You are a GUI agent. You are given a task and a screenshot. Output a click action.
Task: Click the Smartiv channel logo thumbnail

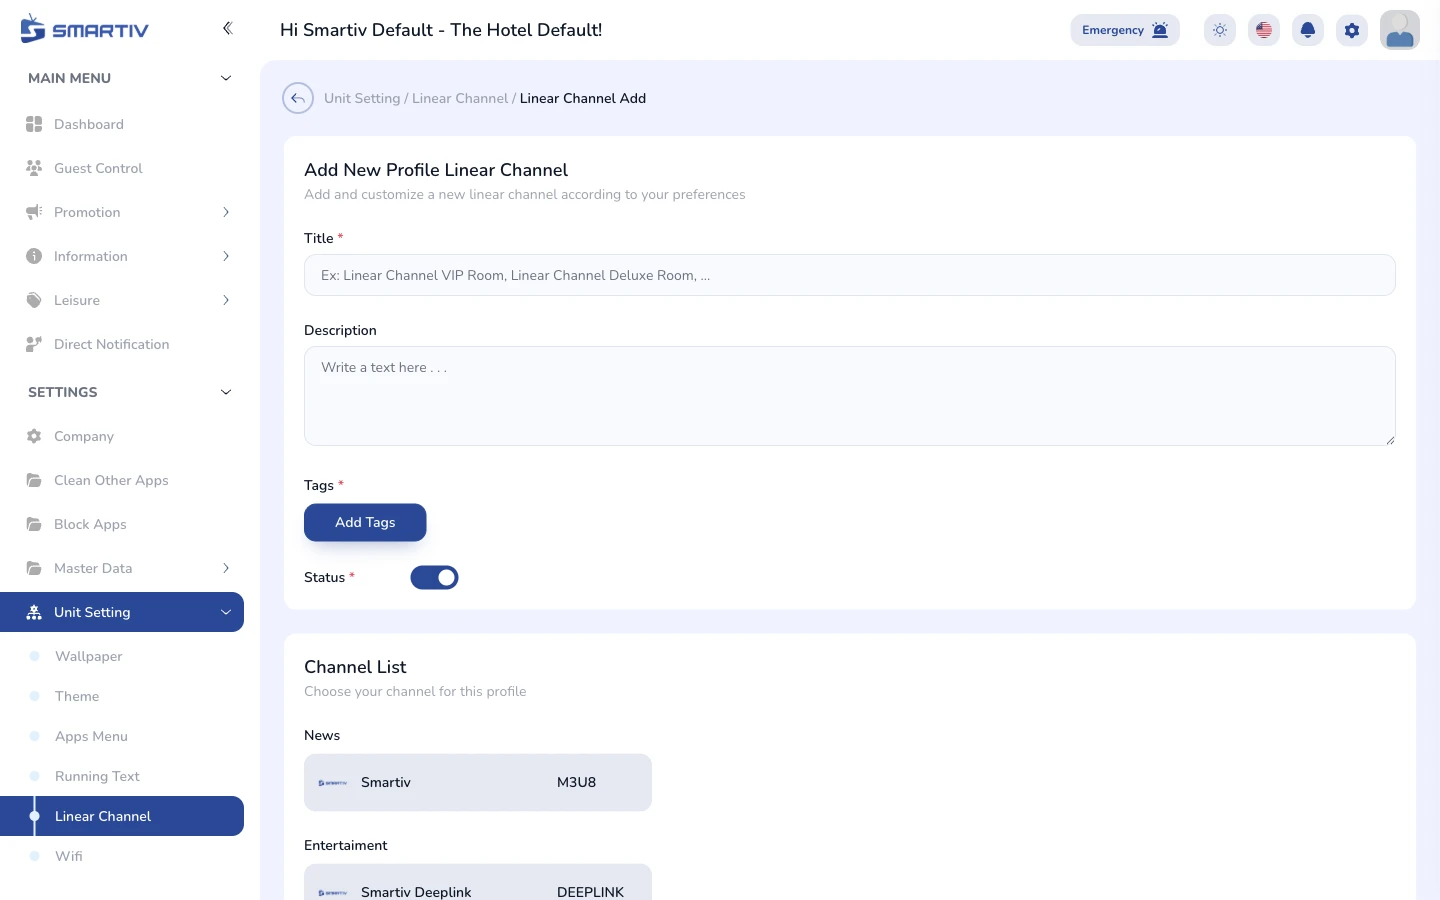333,783
